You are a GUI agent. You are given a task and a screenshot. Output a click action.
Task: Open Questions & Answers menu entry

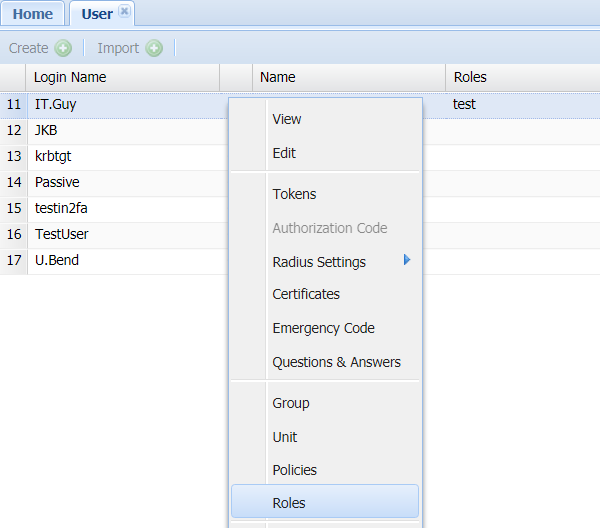coord(336,362)
